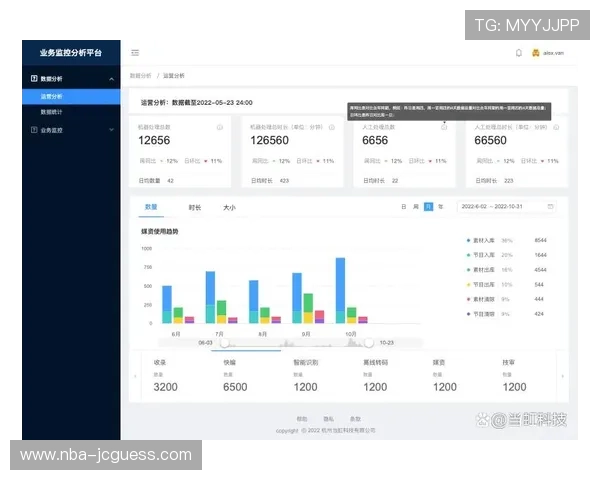Select the 日 time granularity option
The height and width of the screenshot is (480, 600).
coord(404,206)
